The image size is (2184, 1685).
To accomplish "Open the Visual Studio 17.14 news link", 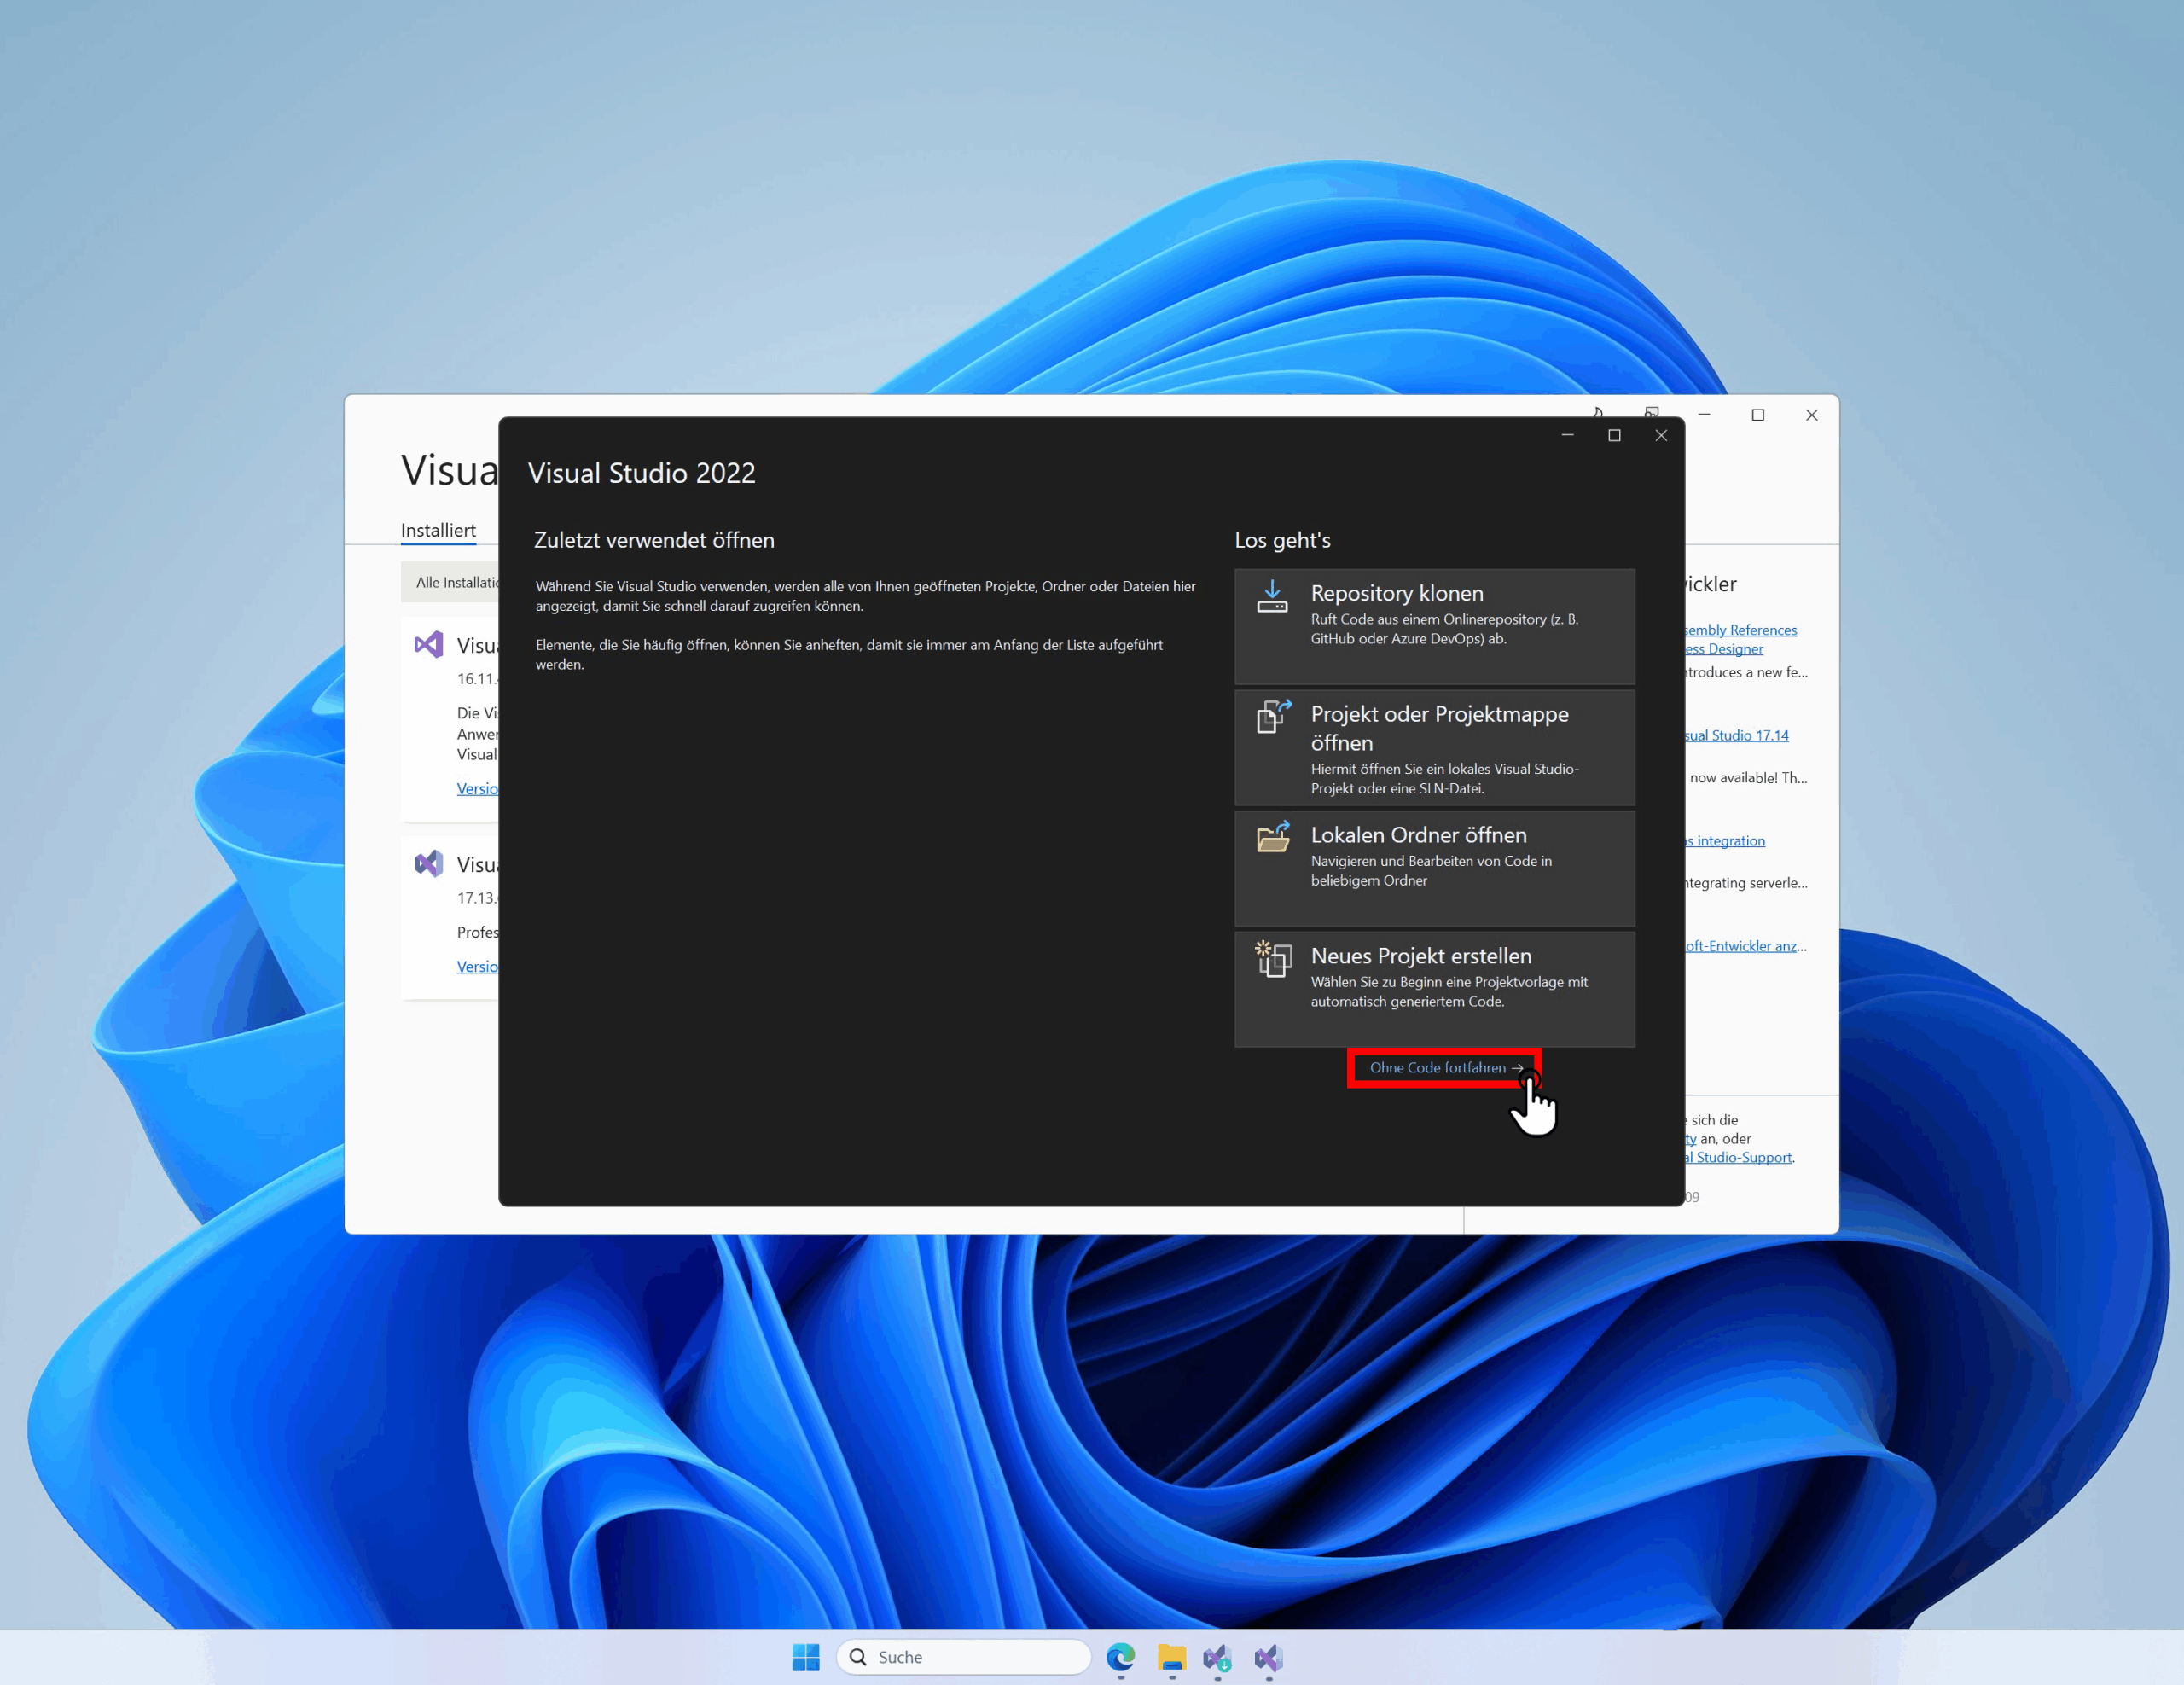I will 1737,735.
